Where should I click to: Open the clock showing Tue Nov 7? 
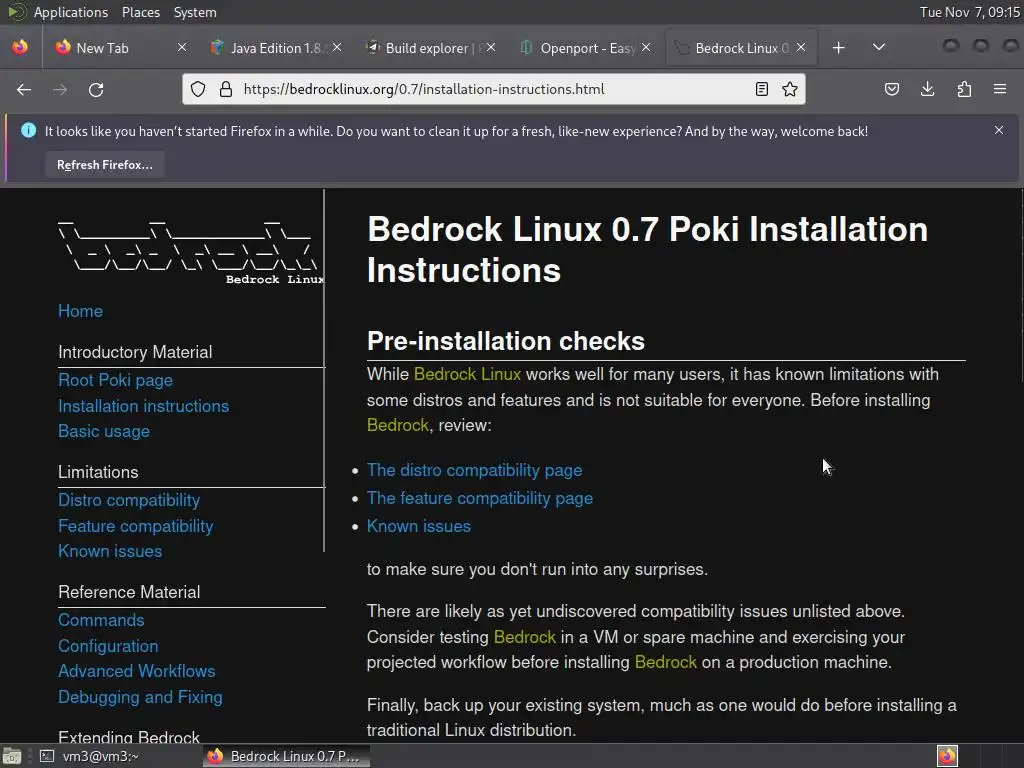[x=970, y=12]
